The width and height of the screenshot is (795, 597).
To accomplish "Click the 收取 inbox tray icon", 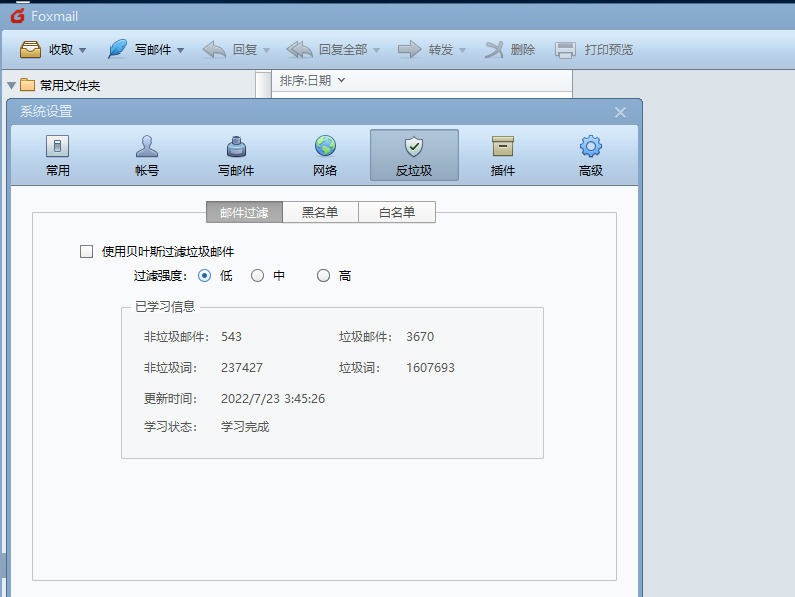I will 30,50.
